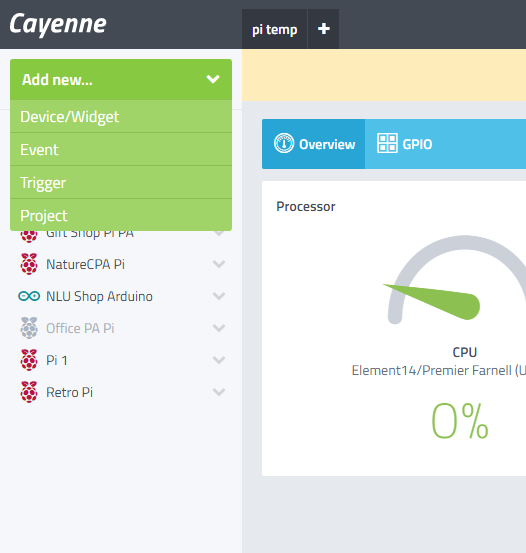
Task: Add a new project tab with plus
Action: click(324, 29)
